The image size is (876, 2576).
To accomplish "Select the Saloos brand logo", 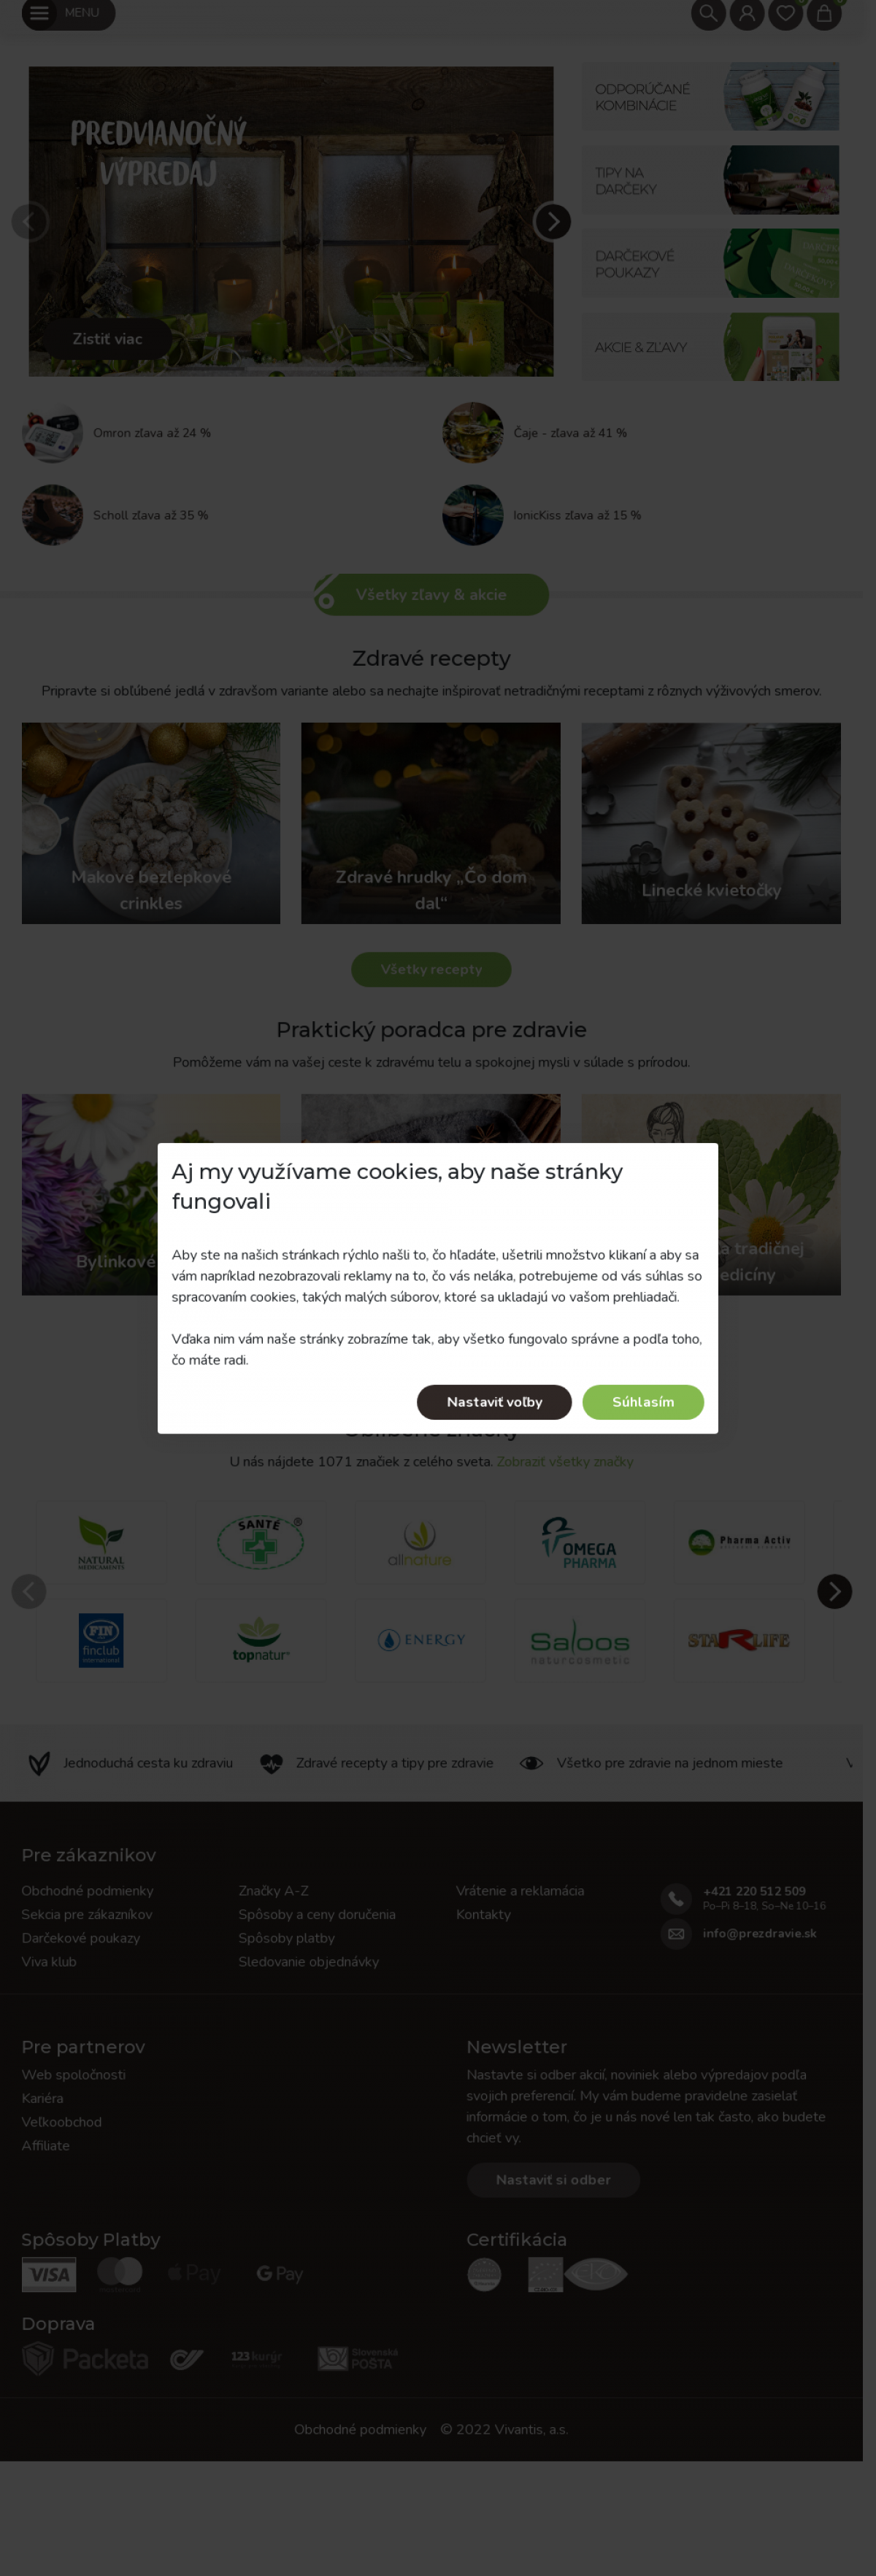I will [580, 1641].
